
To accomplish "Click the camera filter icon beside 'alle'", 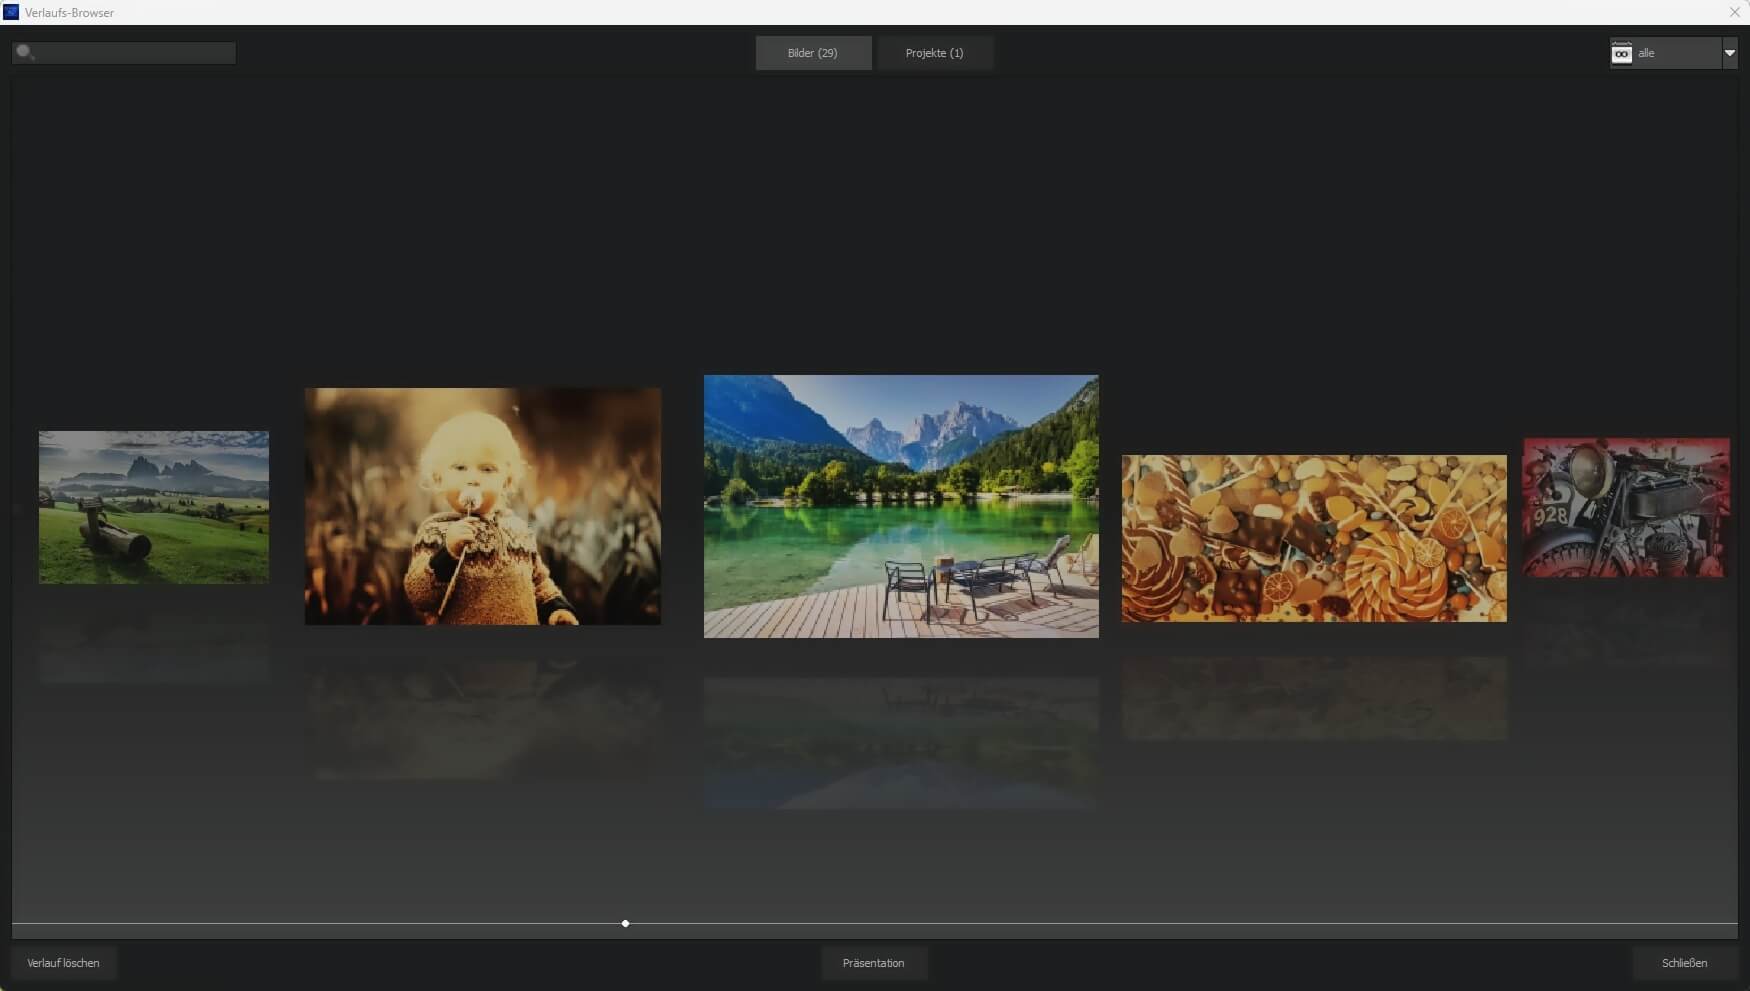I will pyautogui.click(x=1621, y=53).
